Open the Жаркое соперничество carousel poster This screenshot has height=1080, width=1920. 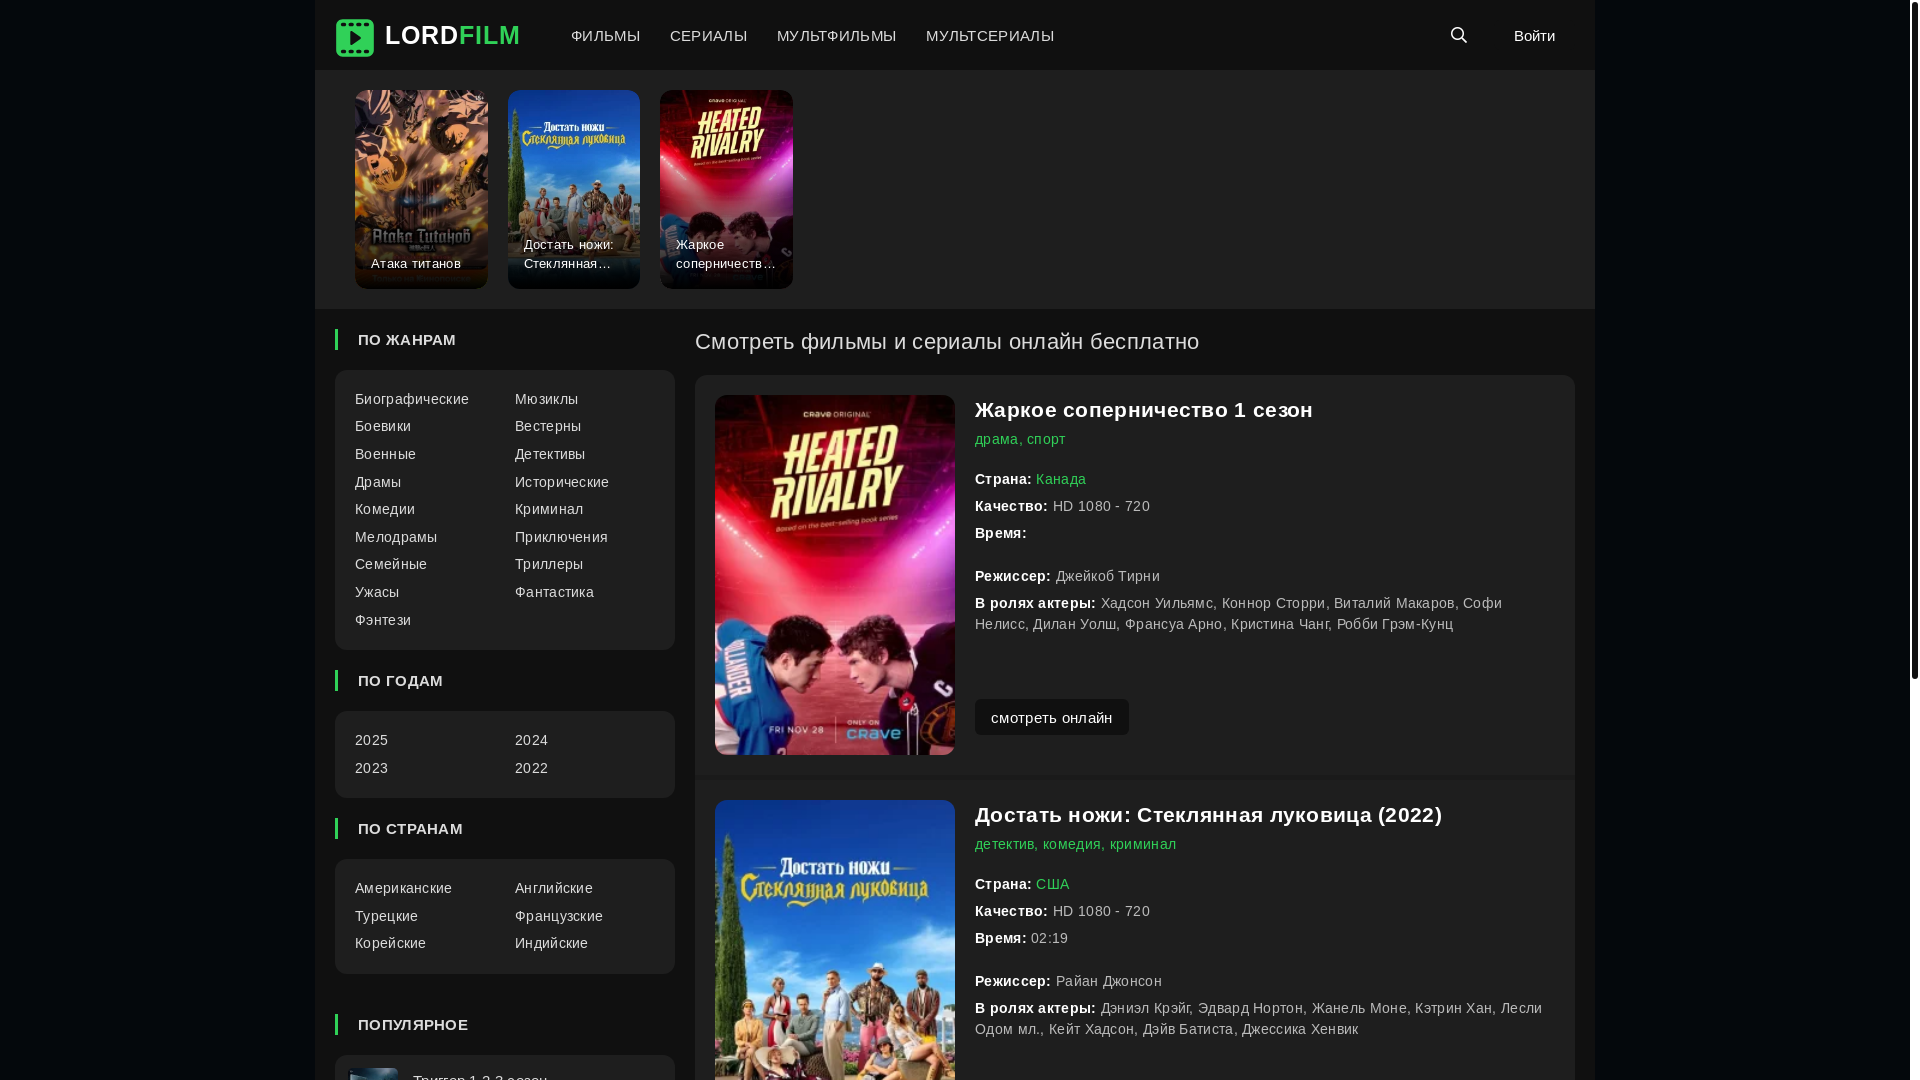click(x=726, y=189)
